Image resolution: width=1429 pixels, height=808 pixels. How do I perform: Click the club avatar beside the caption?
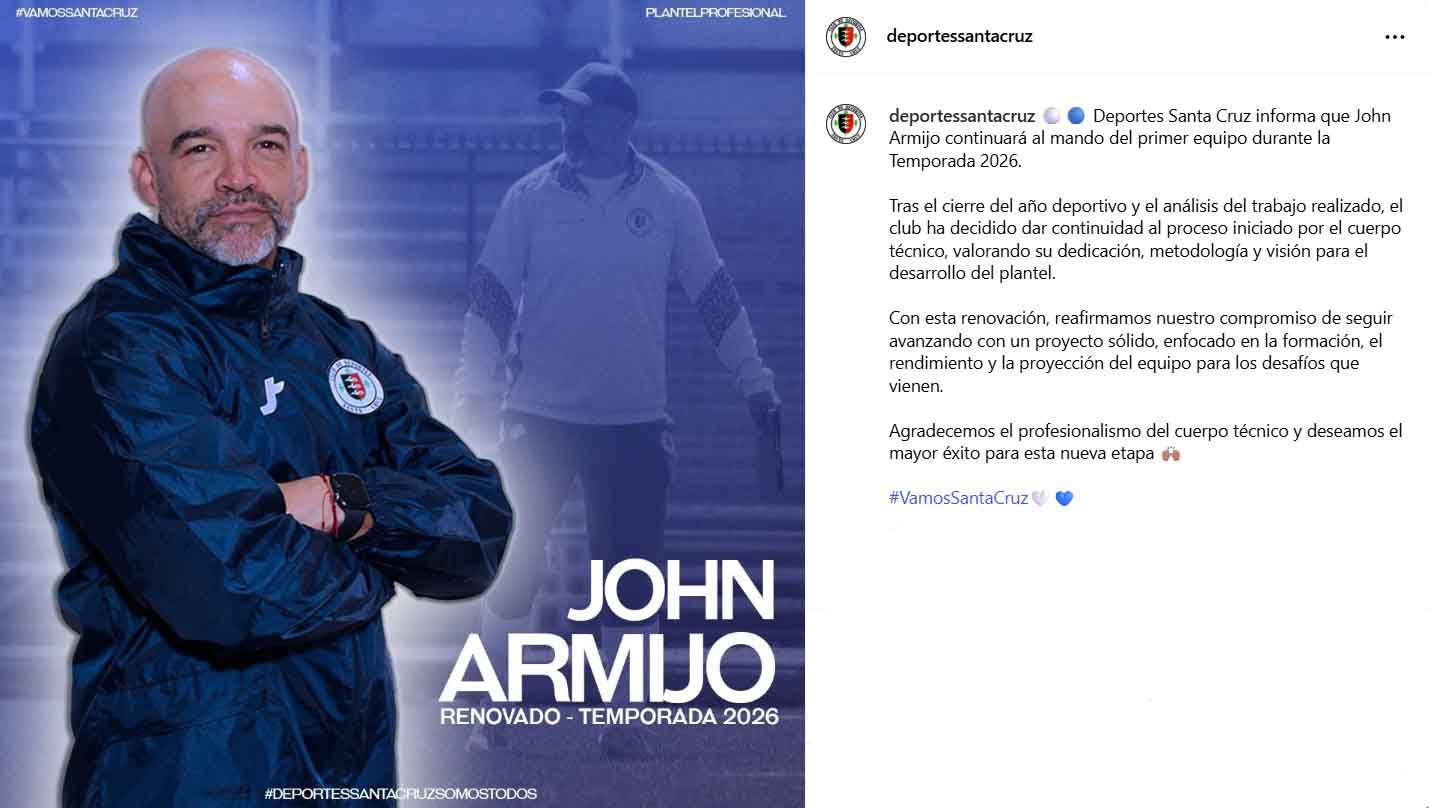pos(845,125)
